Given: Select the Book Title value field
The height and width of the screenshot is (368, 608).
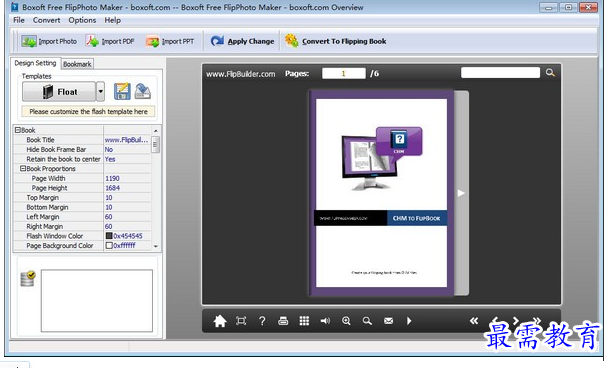Looking at the screenshot, I should [x=127, y=140].
